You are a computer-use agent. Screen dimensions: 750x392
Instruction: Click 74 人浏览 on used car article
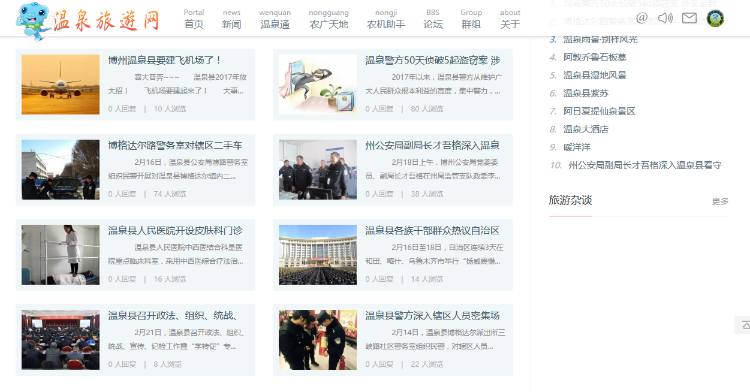point(170,194)
